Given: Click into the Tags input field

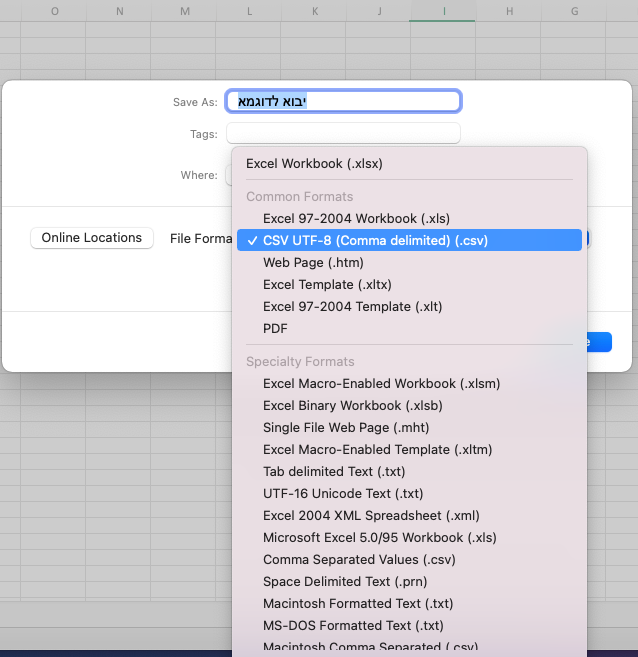Looking at the screenshot, I should [344, 133].
